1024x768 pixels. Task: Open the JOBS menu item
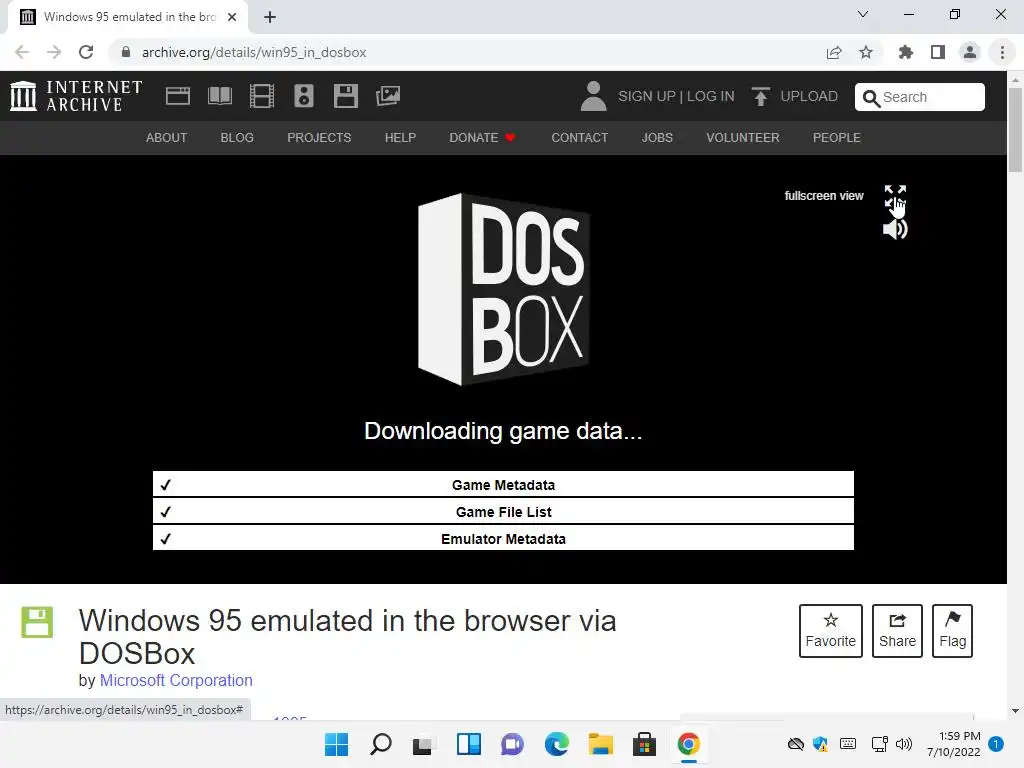pyautogui.click(x=656, y=138)
